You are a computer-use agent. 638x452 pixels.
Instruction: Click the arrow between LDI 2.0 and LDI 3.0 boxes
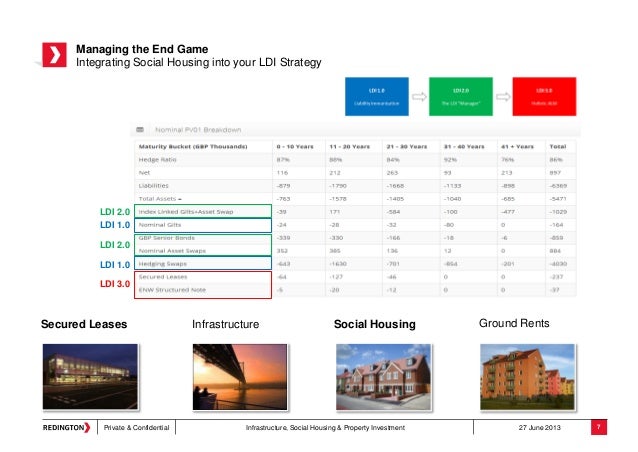(503, 97)
